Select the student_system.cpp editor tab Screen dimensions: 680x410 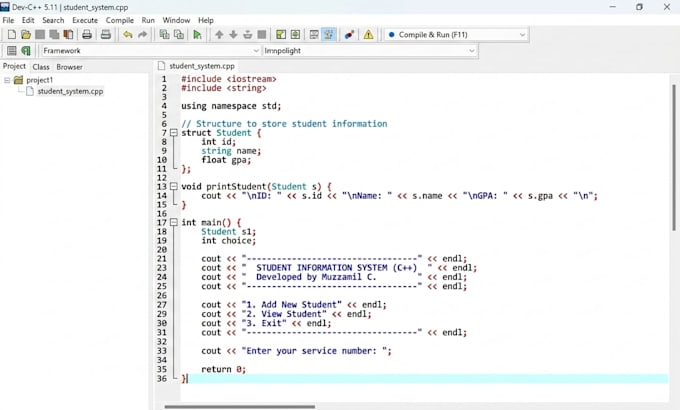click(197, 66)
